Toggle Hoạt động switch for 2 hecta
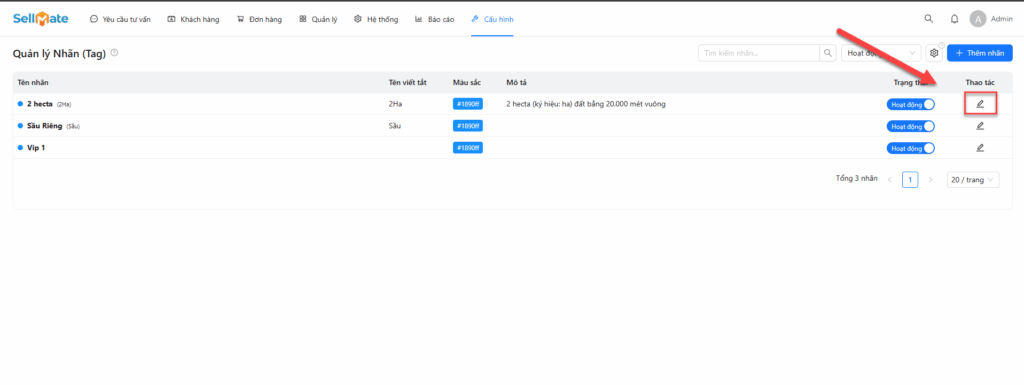1024x385 pixels. pos(910,104)
